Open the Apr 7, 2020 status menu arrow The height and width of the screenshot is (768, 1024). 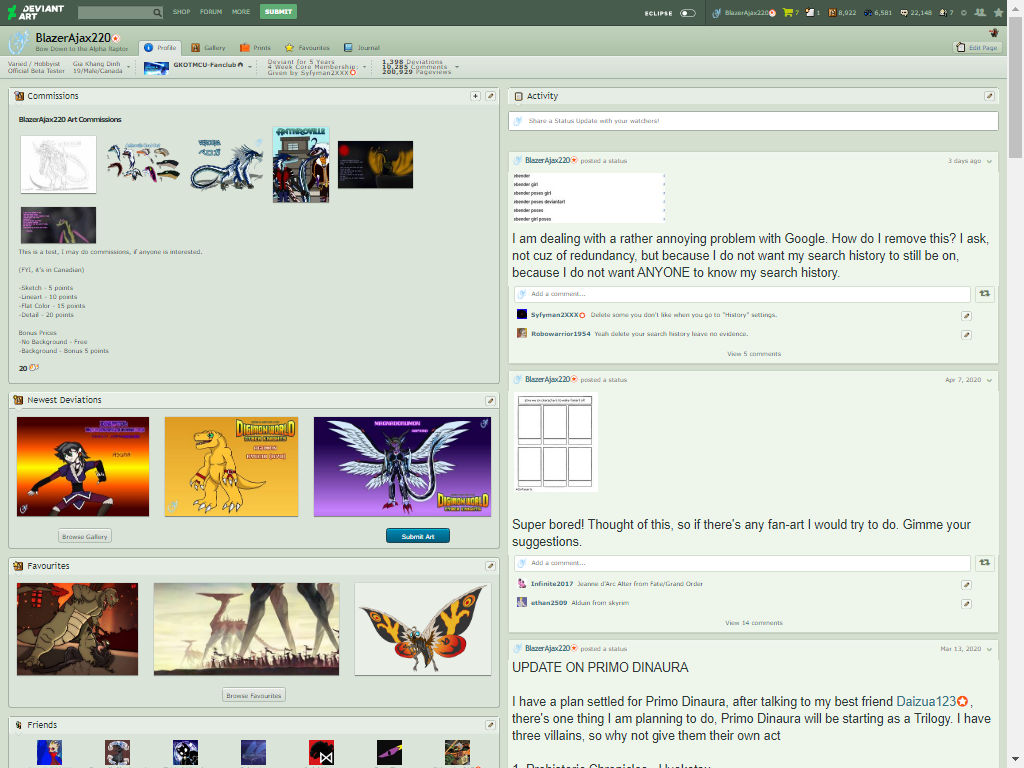pyautogui.click(x=989, y=380)
